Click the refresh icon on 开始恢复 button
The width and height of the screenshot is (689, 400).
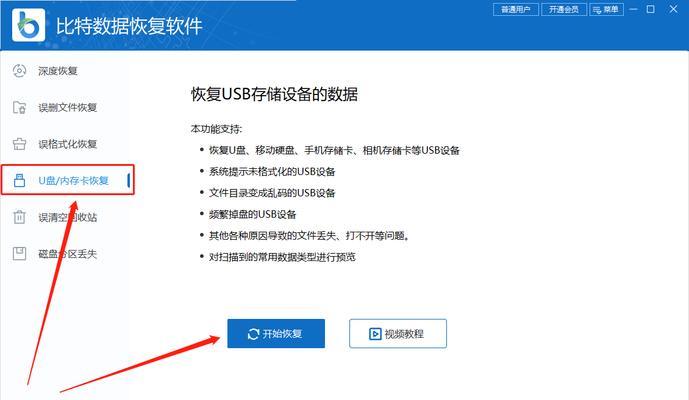click(x=254, y=334)
